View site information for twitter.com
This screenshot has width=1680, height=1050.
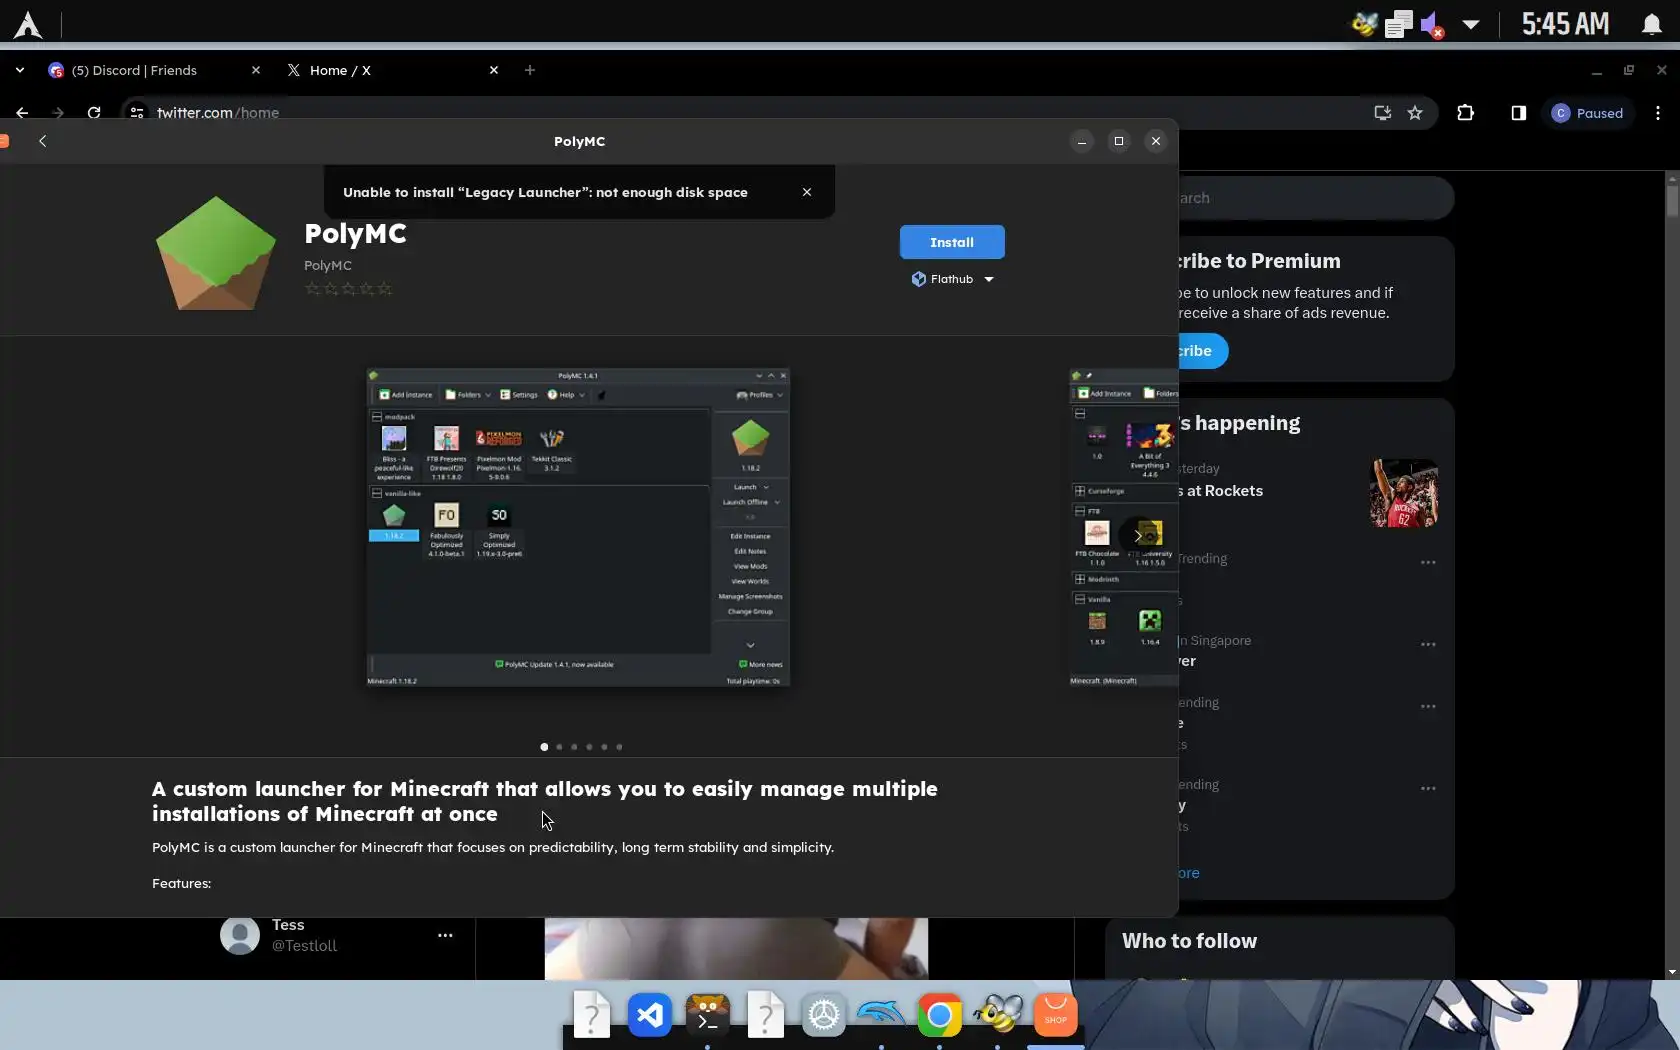point(137,113)
